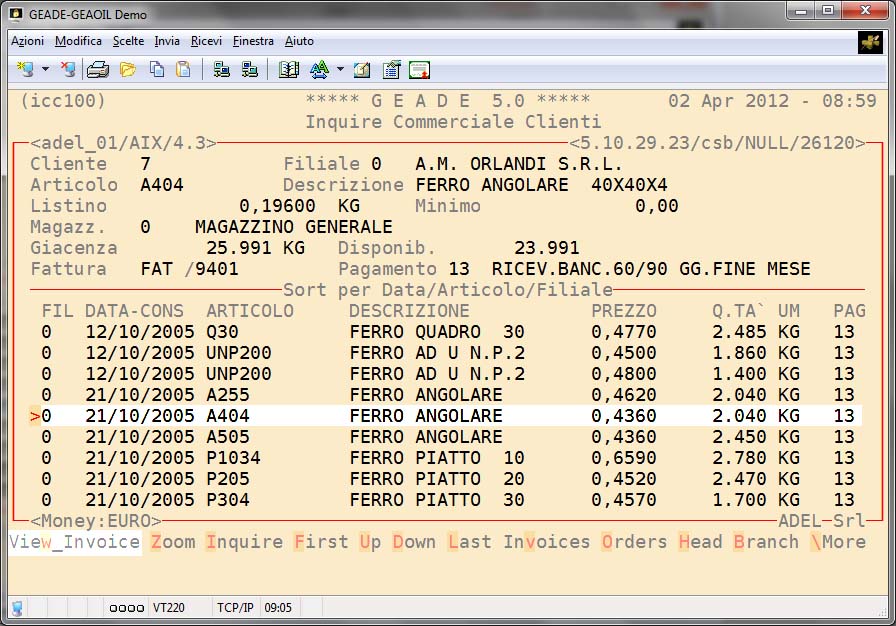Click the printer icon in toolbar
This screenshot has height=626, width=896.
tap(98, 70)
